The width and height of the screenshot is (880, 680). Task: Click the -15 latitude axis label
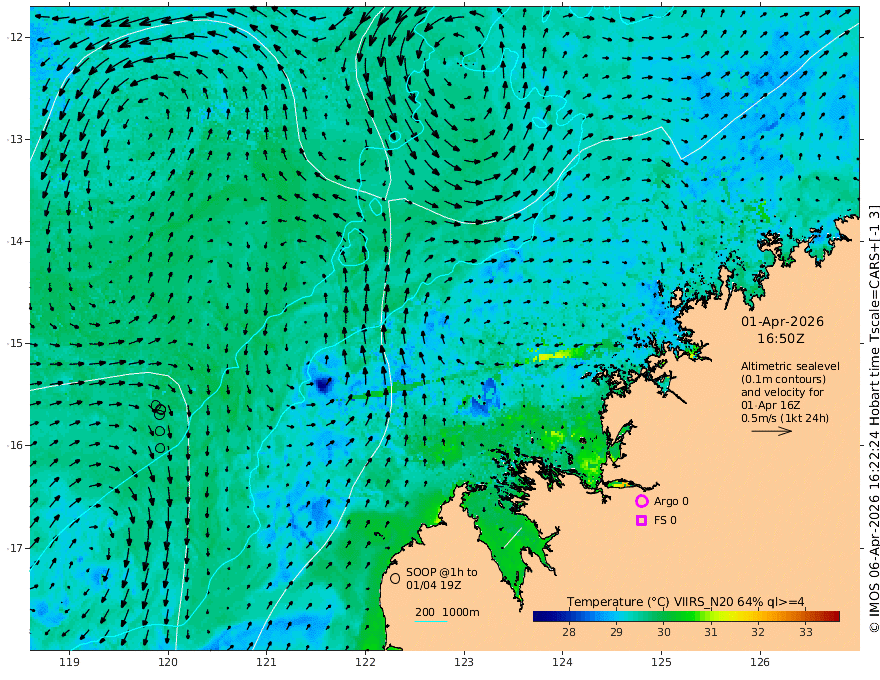(x=15, y=343)
